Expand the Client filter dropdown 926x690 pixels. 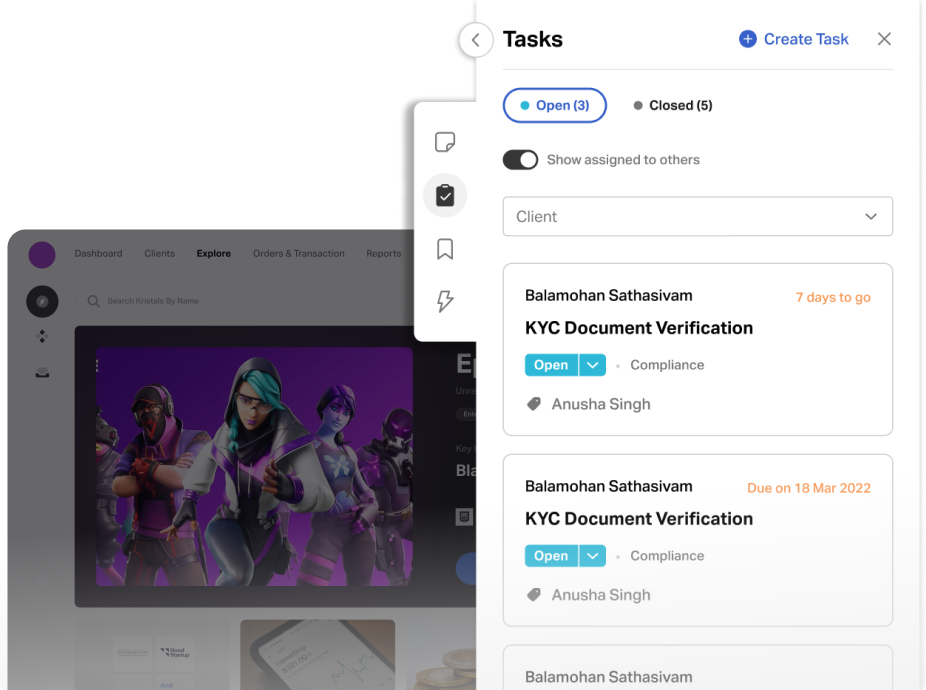click(x=697, y=216)
